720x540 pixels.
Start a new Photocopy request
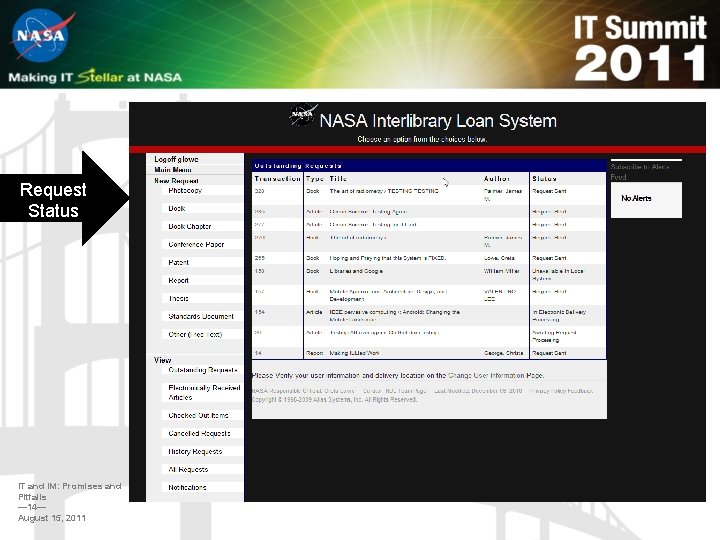[185, 190]
